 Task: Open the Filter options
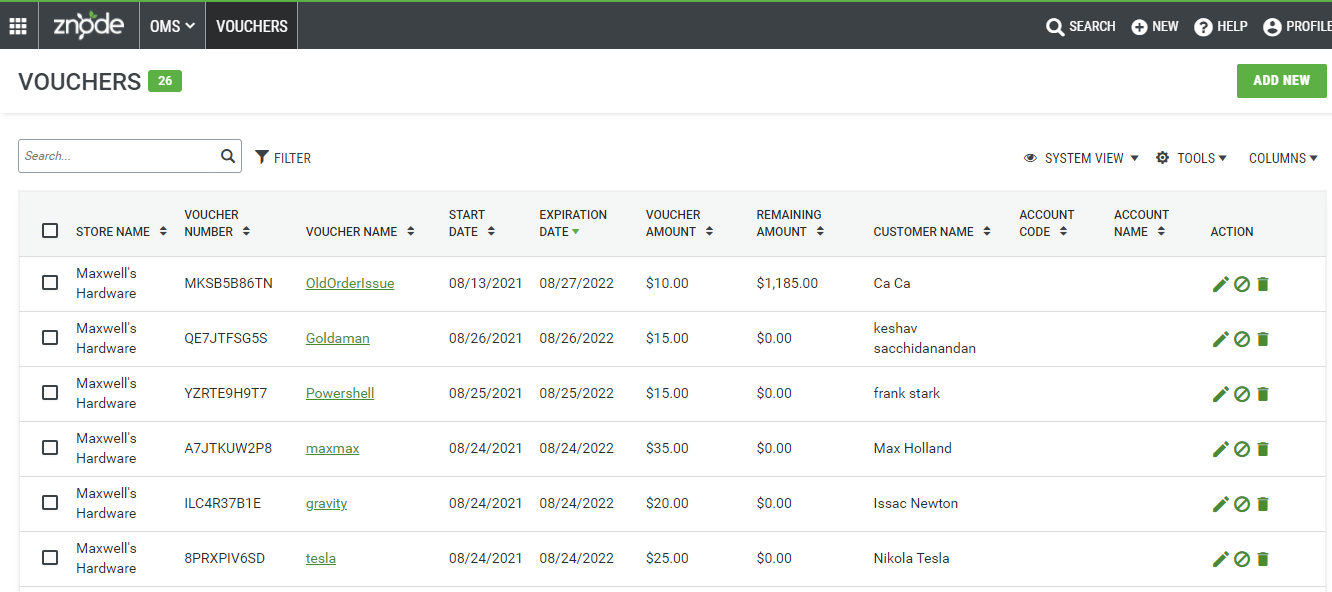pos(283,158)
